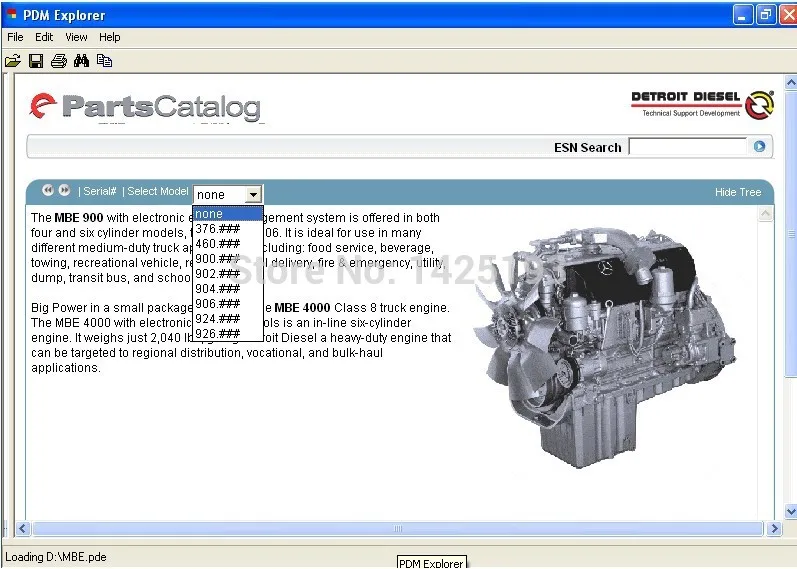Click the ESN Search go arrow

pyautogui.click(x=759, y=146)
